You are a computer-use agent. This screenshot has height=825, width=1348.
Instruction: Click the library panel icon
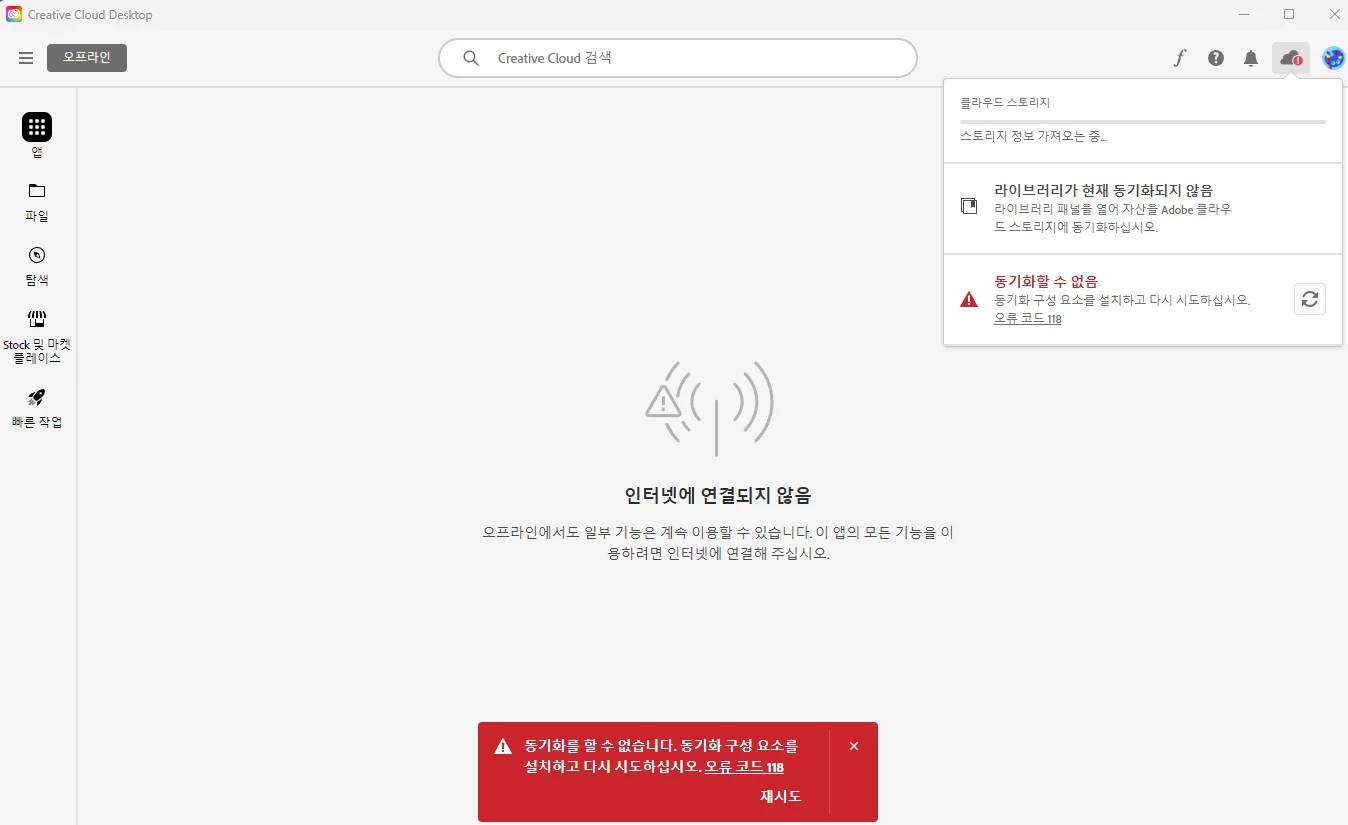pyautogui.click(x=968, y=206)
